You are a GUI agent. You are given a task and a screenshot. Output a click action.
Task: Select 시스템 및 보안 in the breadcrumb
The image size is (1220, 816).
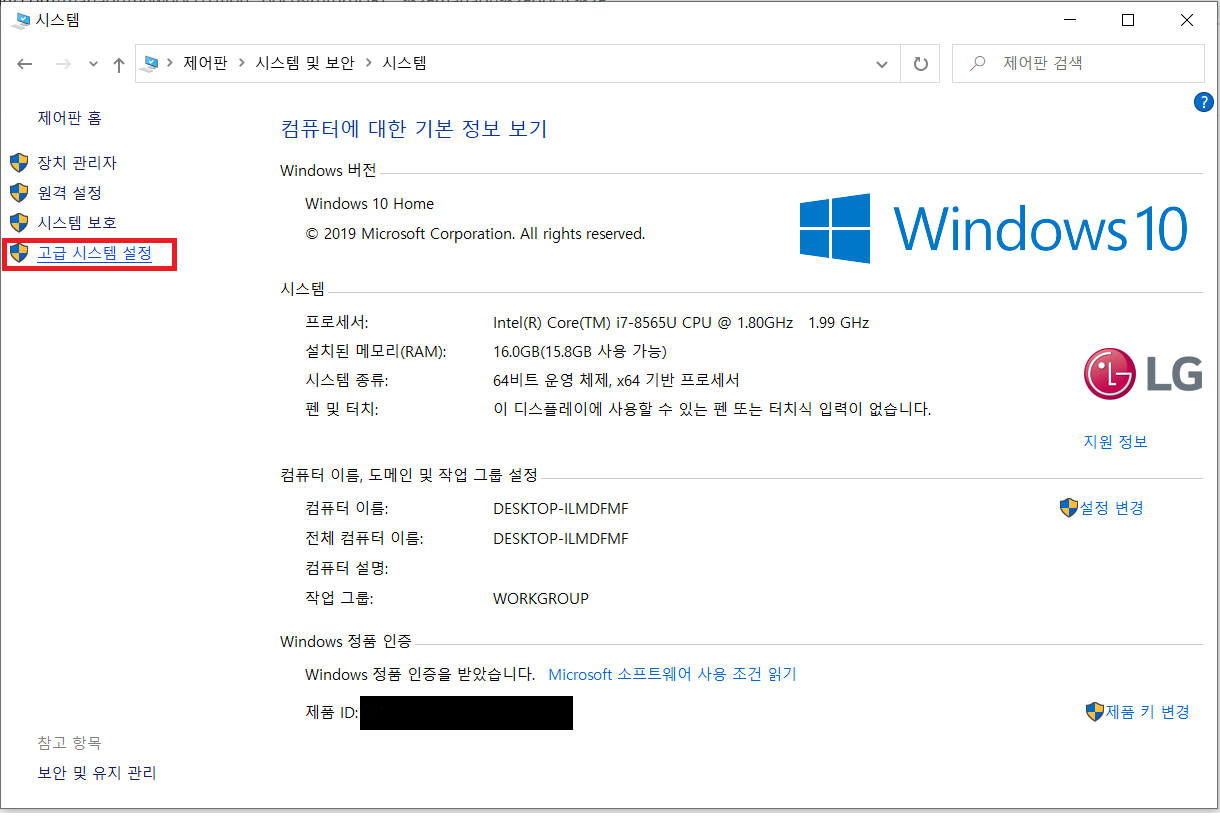tap(305, 63)
